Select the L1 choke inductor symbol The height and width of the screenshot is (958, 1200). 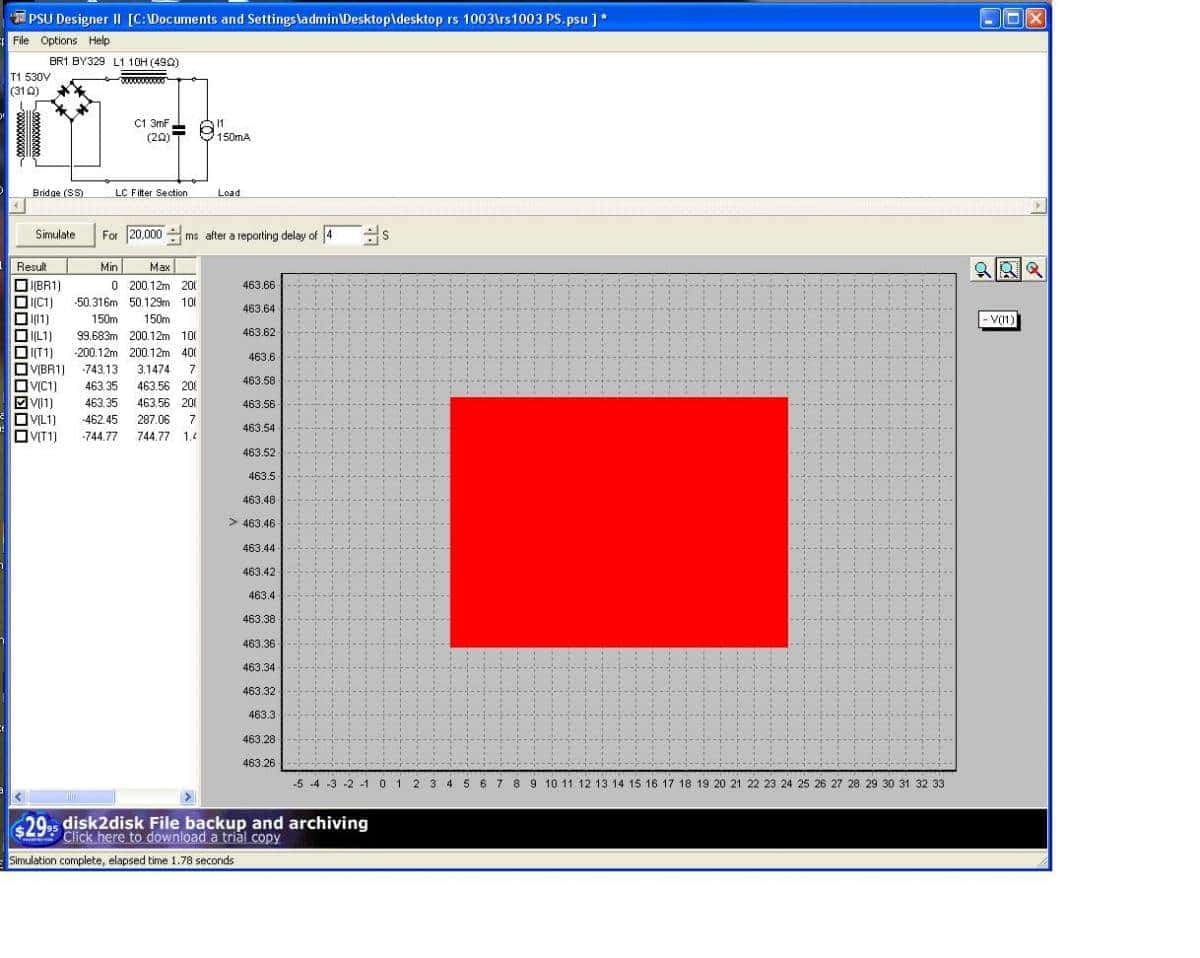click(x=143, y=77)
